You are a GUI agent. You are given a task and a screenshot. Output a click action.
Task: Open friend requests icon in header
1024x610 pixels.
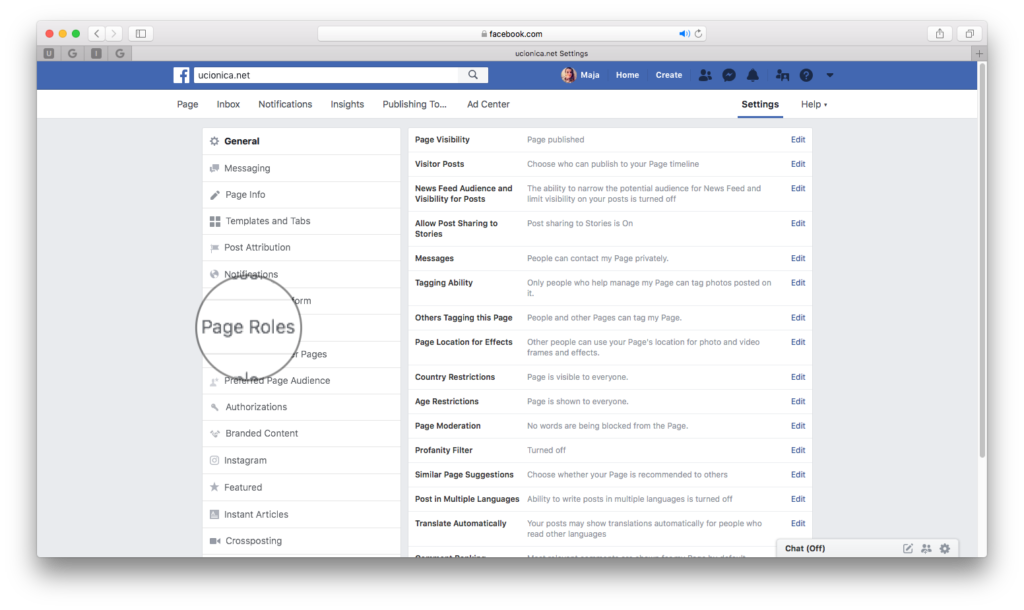click(706, 75)
